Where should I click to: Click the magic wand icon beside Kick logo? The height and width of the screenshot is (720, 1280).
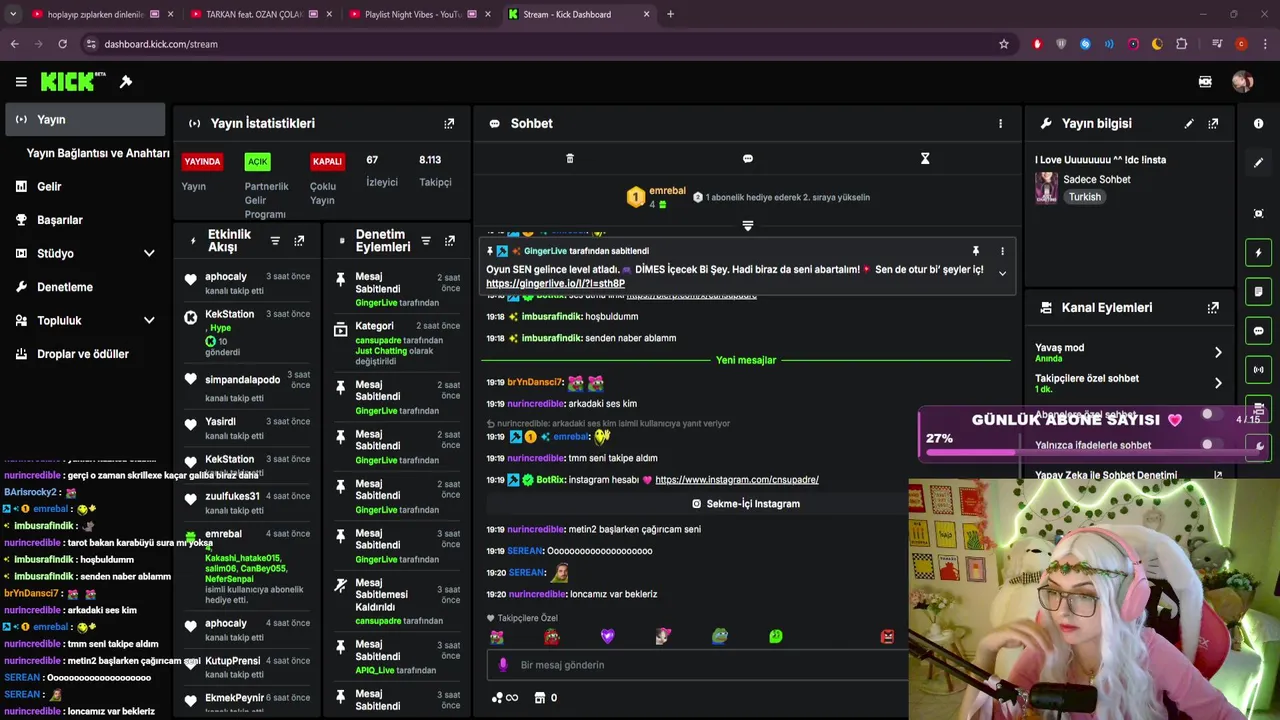[x=126, y=82]
